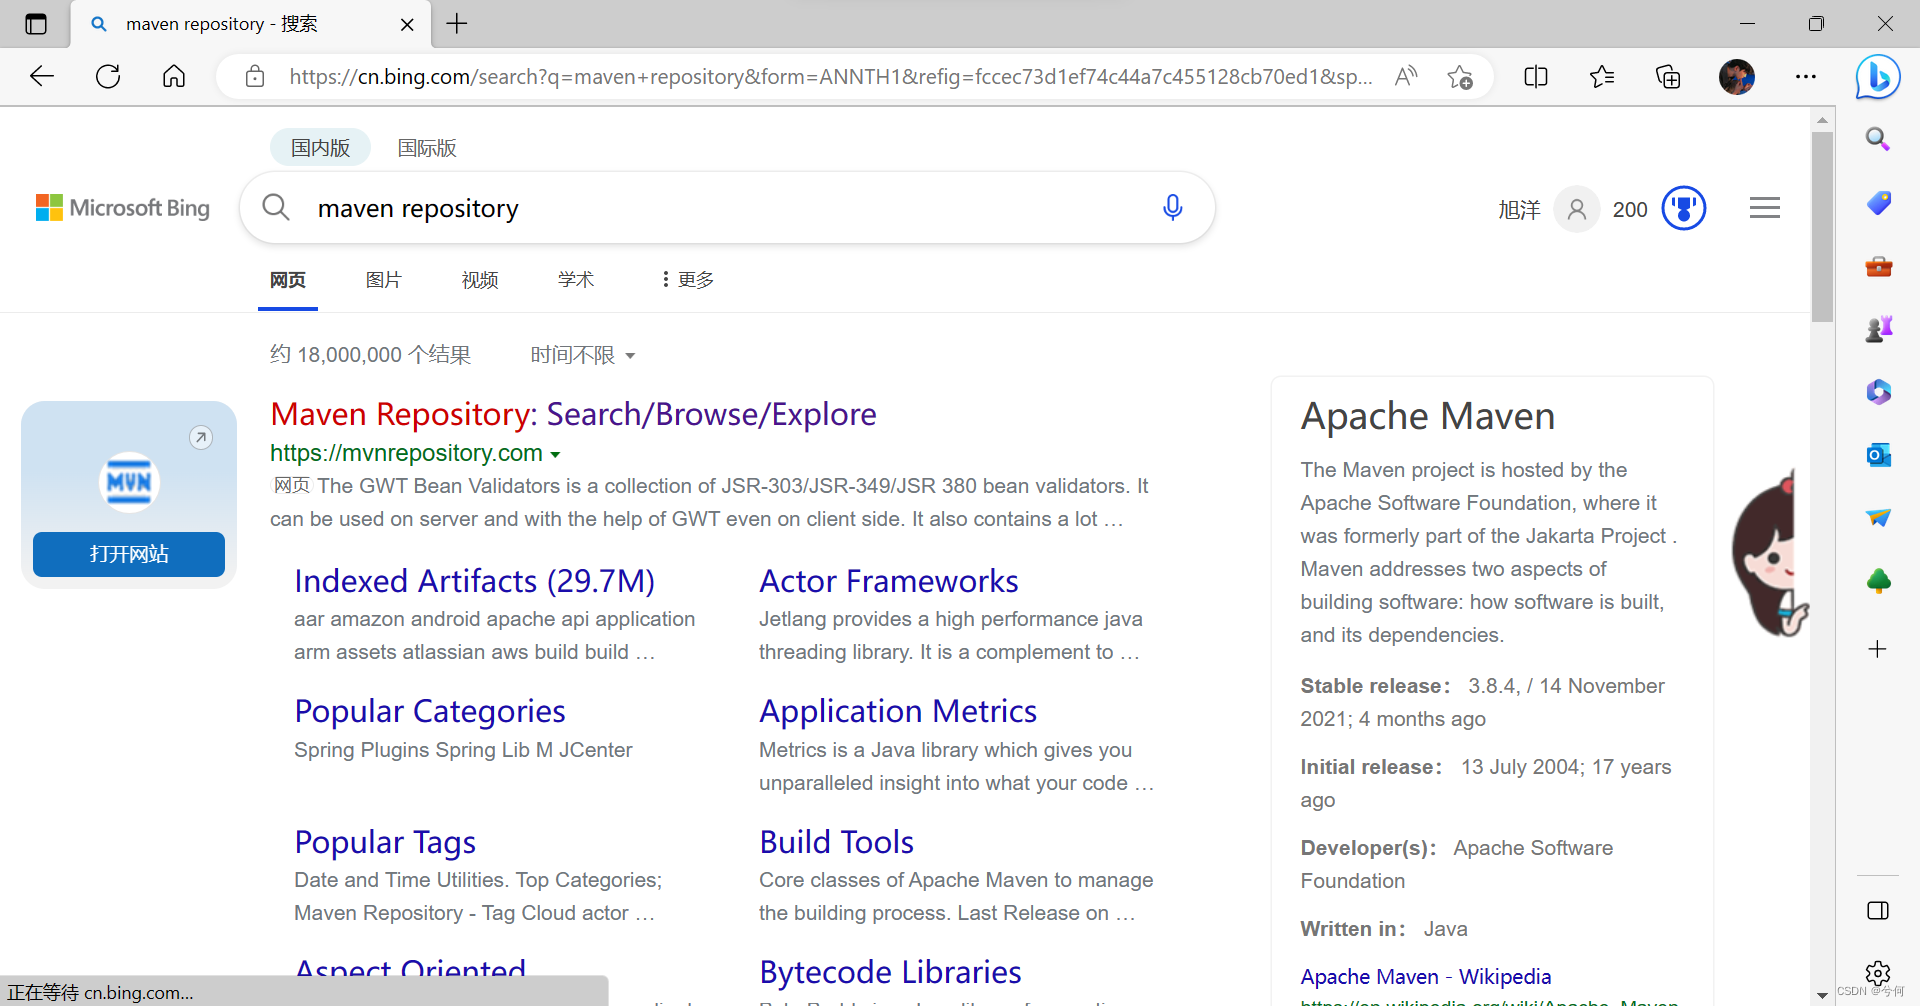
Task: Click the Microsoft Bing logo
Action: pos(123,208)
